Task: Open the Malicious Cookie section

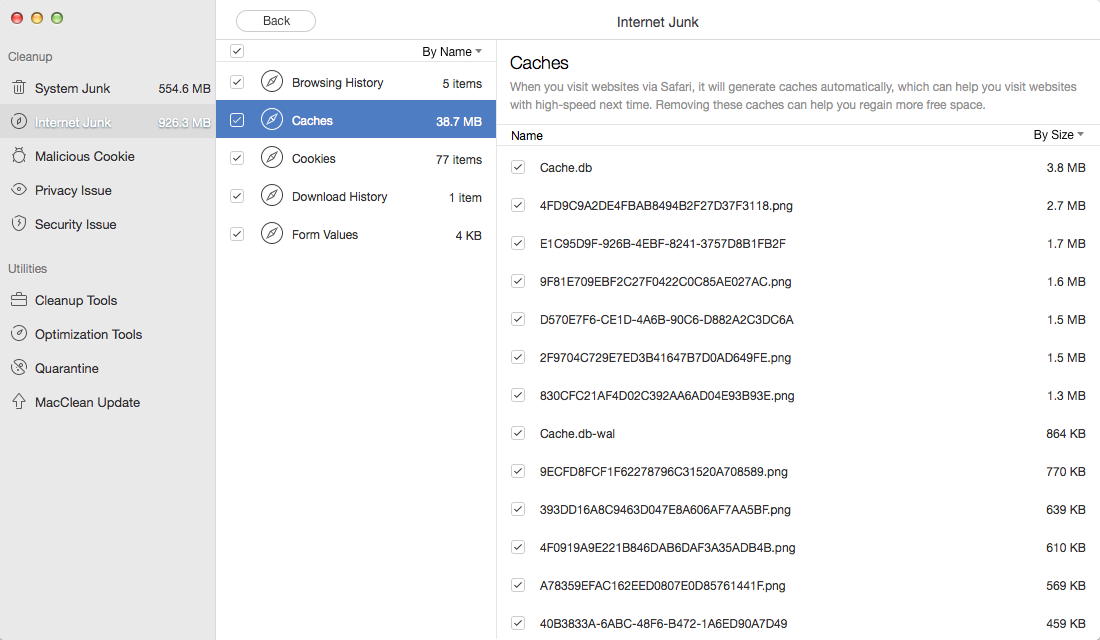Action: click(108, 156)
